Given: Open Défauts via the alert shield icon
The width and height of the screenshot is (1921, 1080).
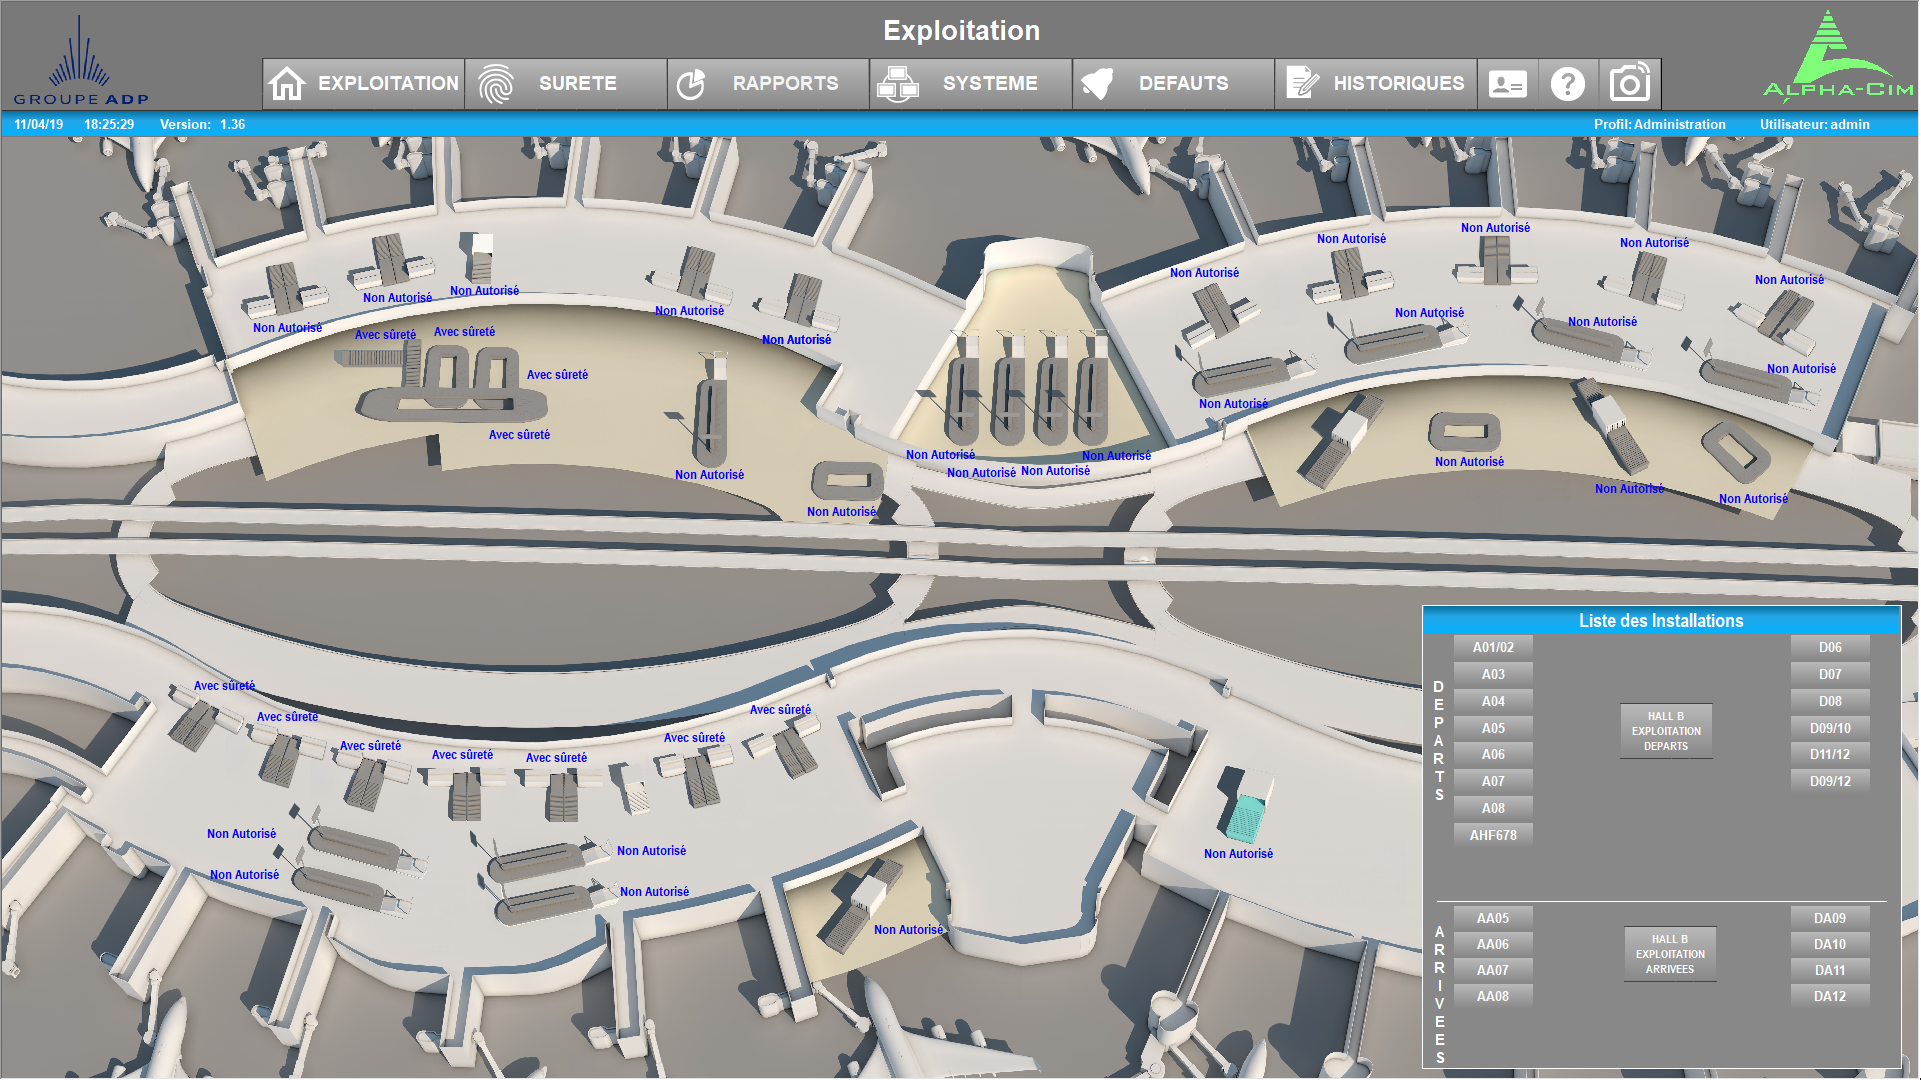Looking at the screenshot, I should point(1100,83).
